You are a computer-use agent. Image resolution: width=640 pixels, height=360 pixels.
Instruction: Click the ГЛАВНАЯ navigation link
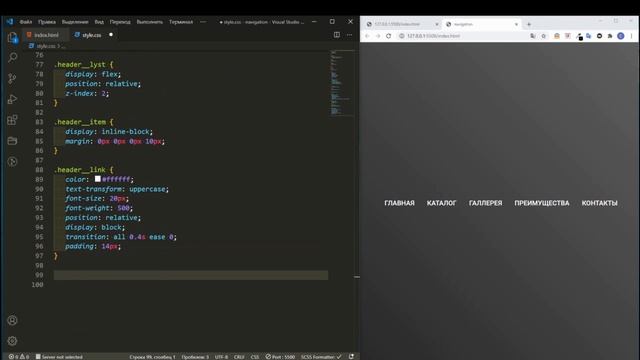point(399,203)
